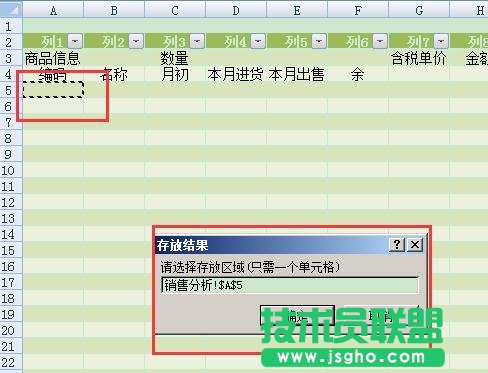Select column B header
The width and height of the screenshot is (488, 373).
(x=114, y=10)
